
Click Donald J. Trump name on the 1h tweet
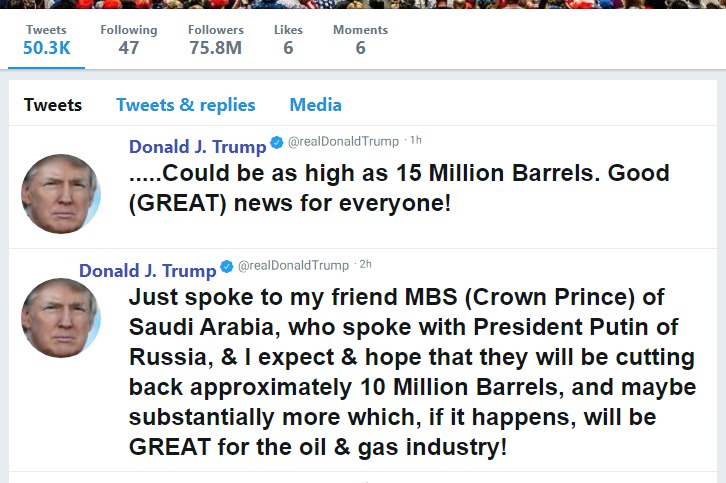tap(197, 147)
